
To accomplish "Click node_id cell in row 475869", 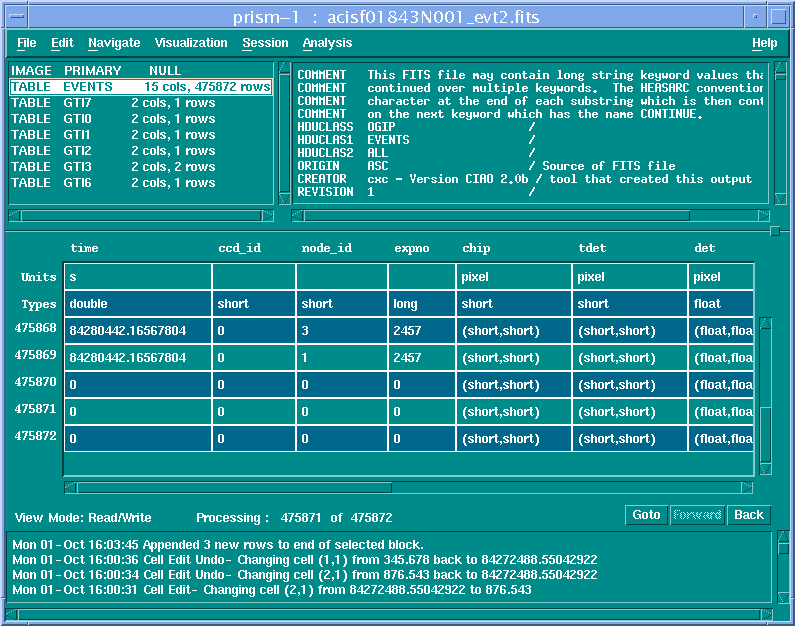I will tap(341, 357).
